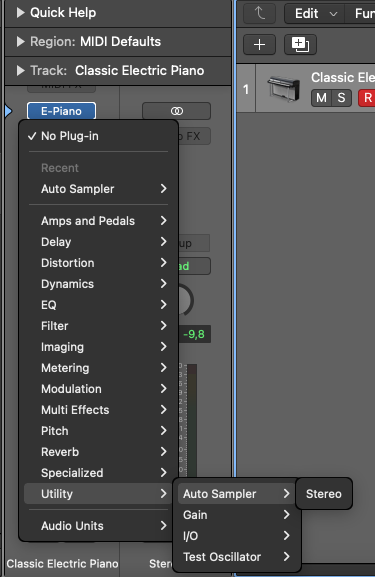Duplicate track with the duplicate button
The height and width of the screenshot is (577, 375).
pyautogui.click(x=300, y=45)
